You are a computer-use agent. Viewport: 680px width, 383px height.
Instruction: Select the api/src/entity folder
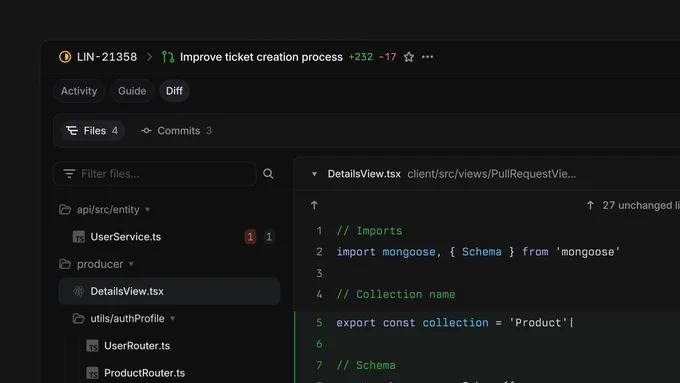tap(108, 210)
